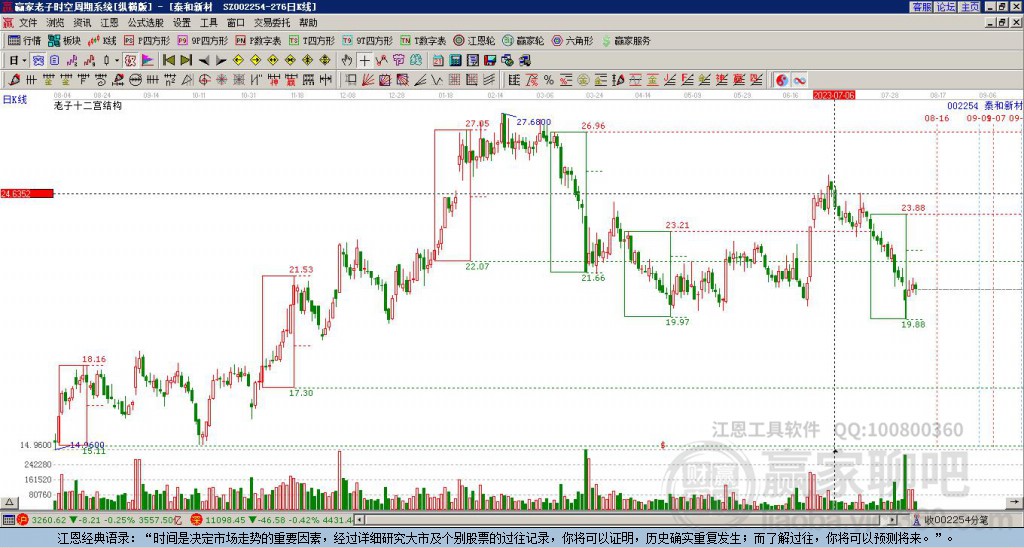The width and height of the screenshot is (1024, 548).
Task: Select the zigzag wave line tool
Action: [436, 80]
